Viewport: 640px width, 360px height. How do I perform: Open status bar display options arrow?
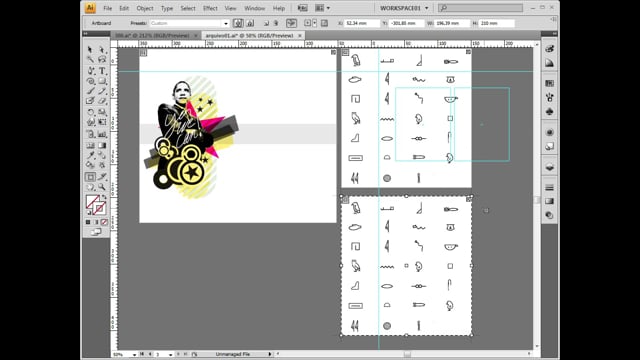270,354
